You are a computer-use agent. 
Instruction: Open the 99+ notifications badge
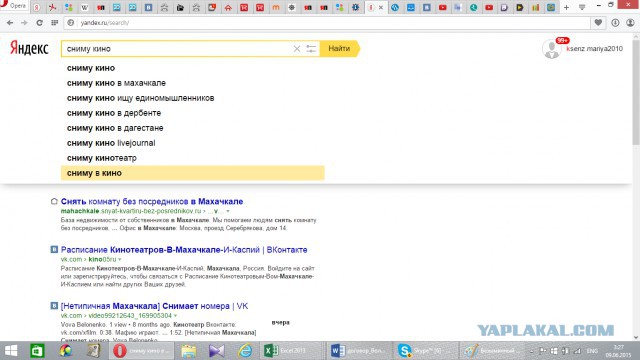point(562,40)
